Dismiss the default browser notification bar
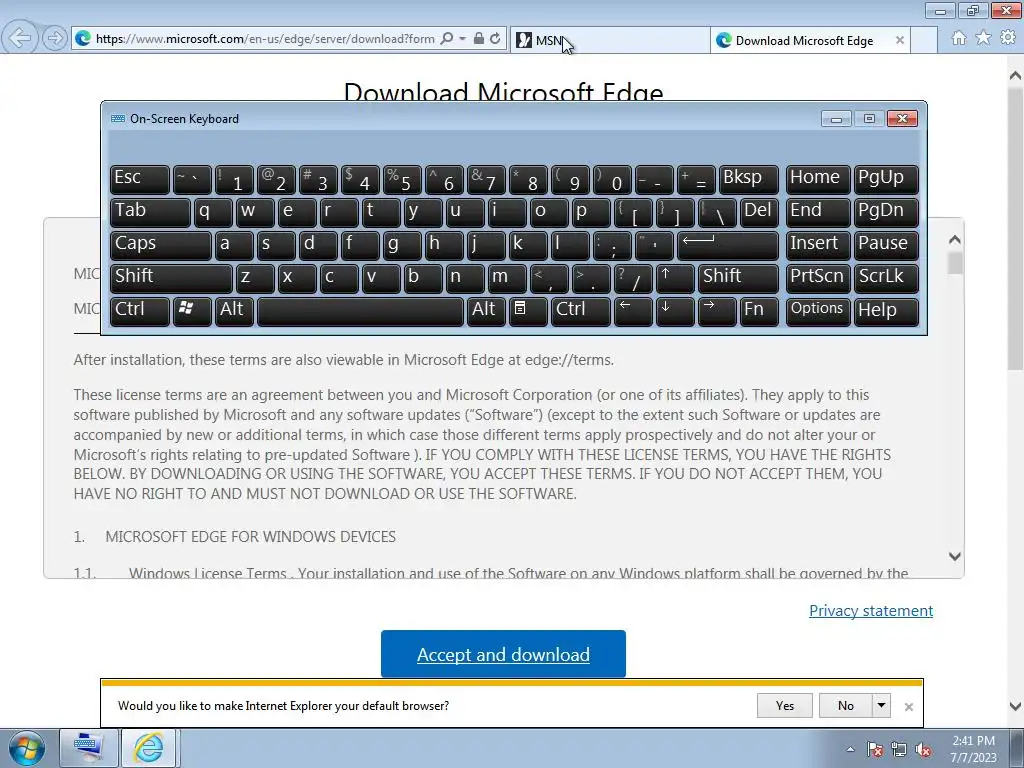Screen dimensions: 1024x768 tap(908, 707)
